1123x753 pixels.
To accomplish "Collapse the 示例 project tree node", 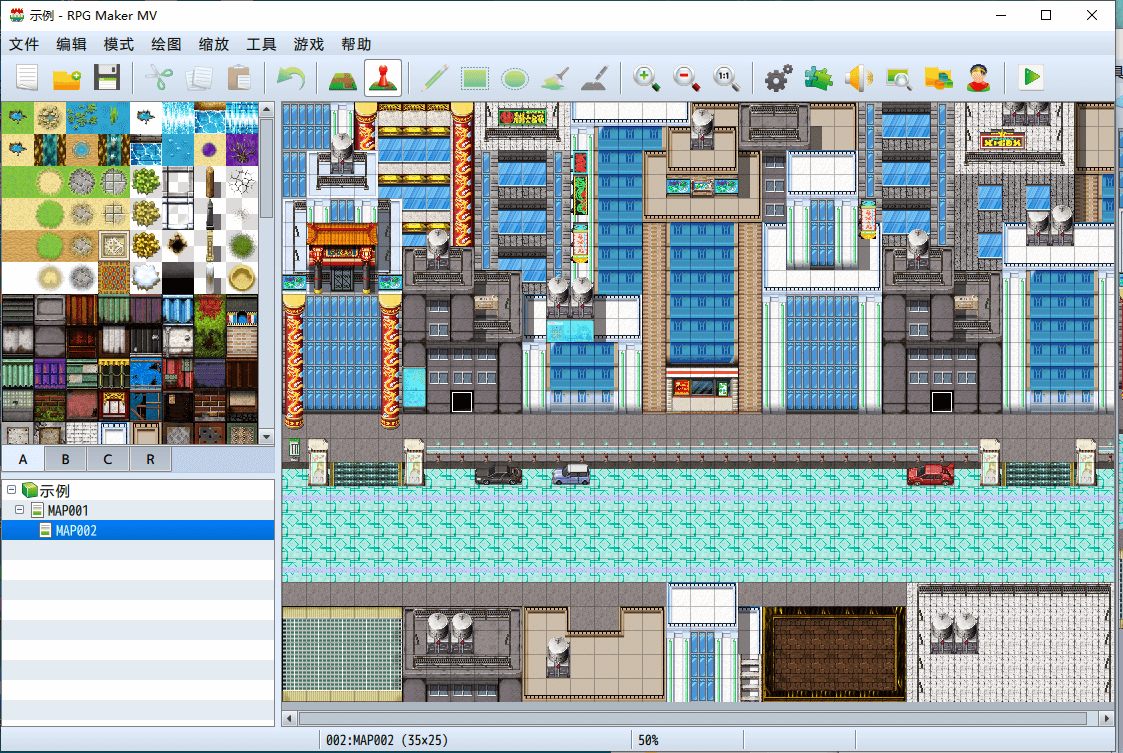I will [11, 490].
